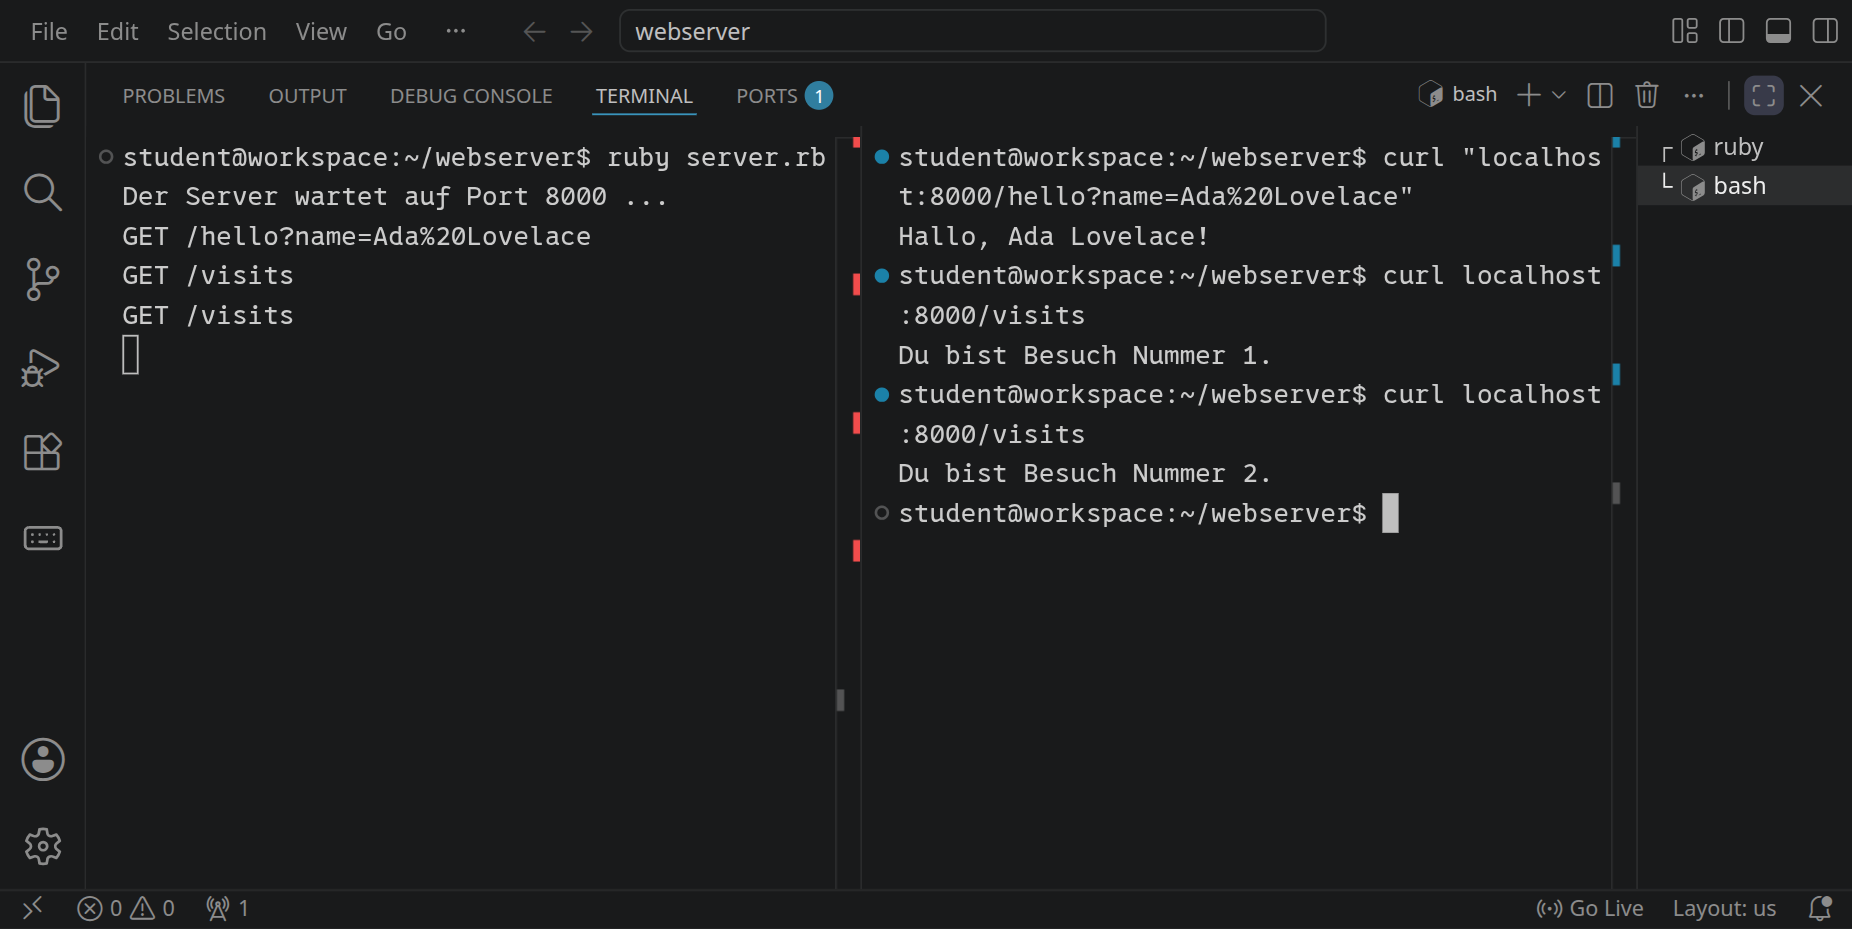Go back with the left arrow

pos(534,32)
